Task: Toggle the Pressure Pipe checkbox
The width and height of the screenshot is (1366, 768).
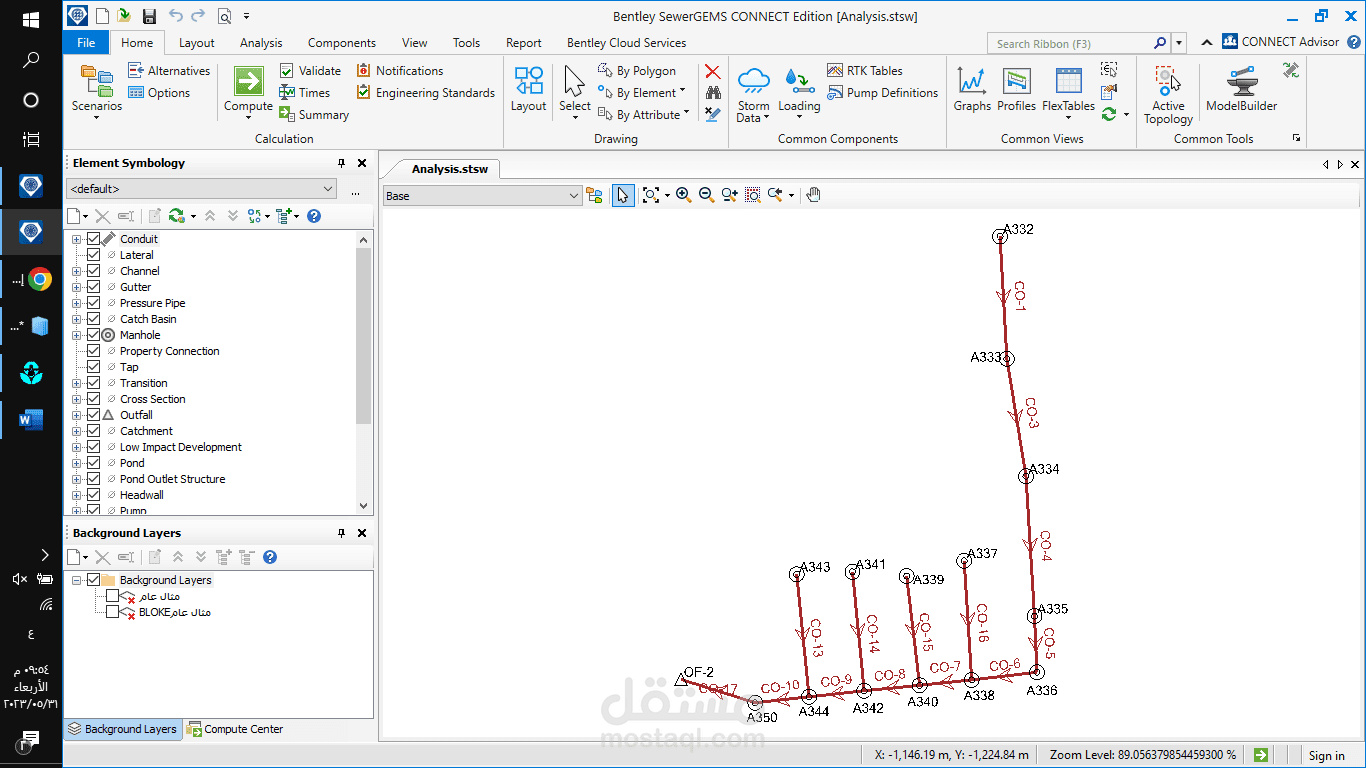Action: point(94,303)
